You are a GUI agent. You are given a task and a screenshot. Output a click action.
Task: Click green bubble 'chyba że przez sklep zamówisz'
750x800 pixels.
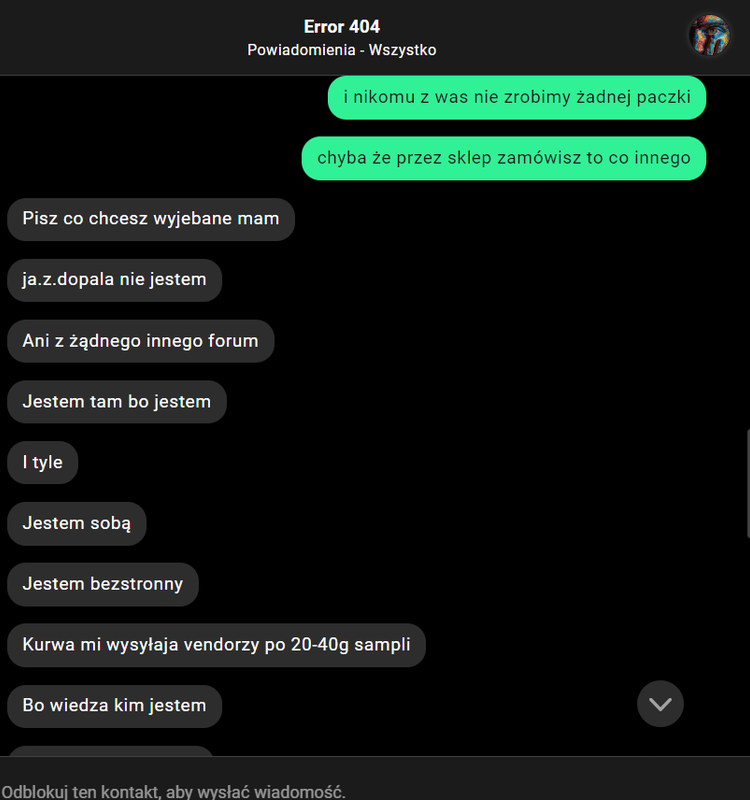click(504, 158)
